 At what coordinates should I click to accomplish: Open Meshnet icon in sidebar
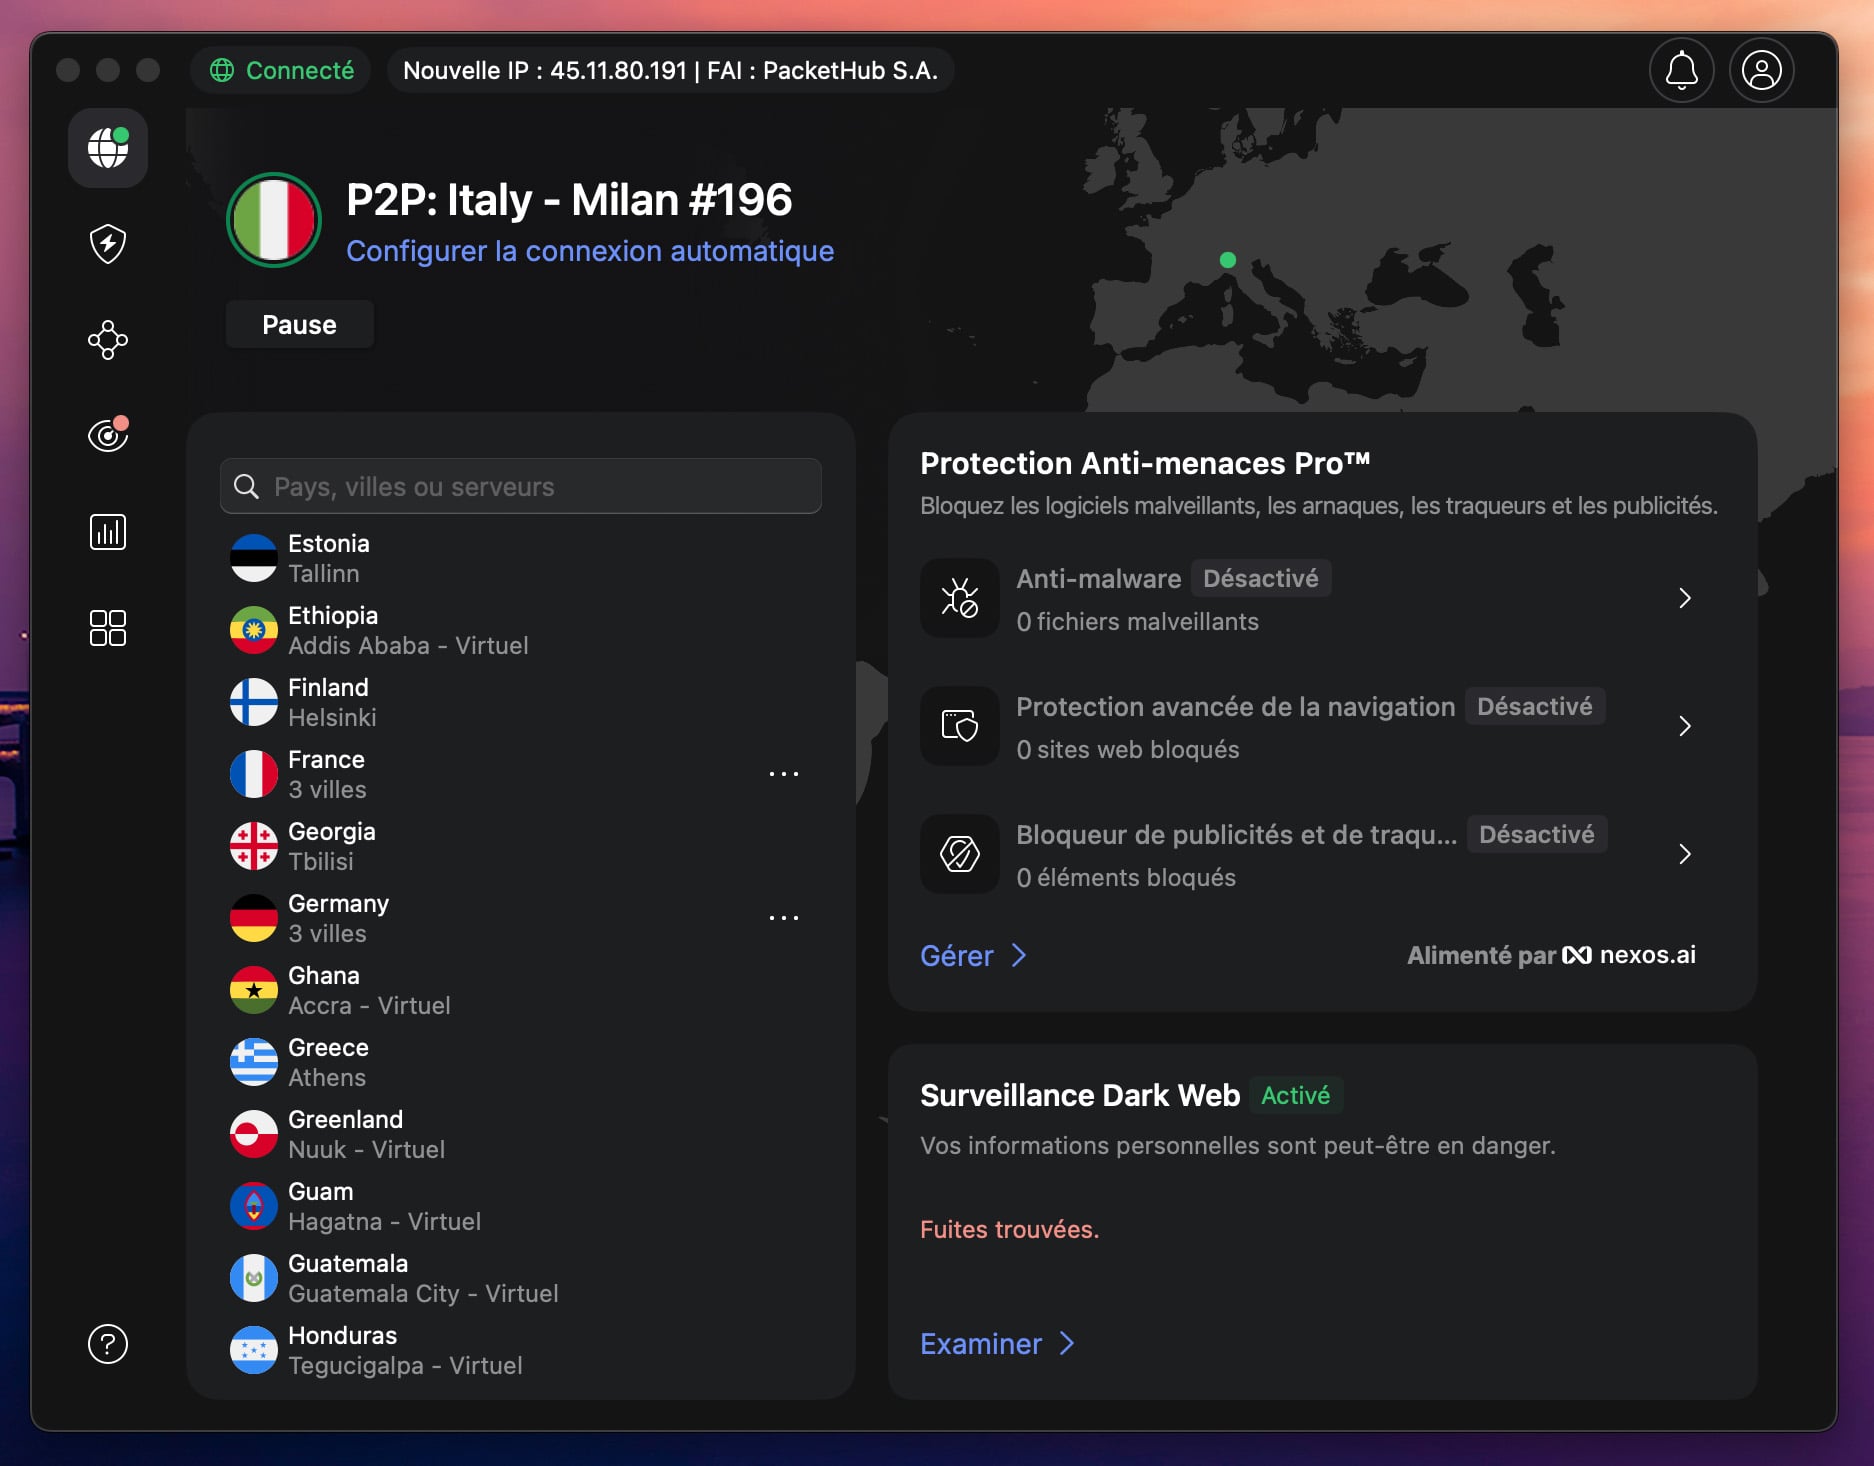coord(108,340)
